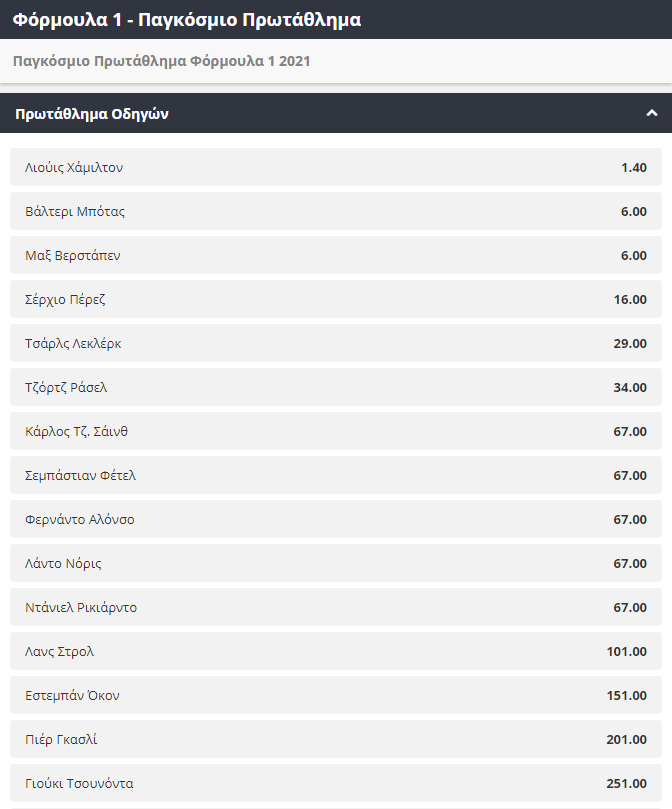This screenshot has height=809, width=672.
Task: Select Εστεμπάν Όκον at 151.00
Action: click(335, 696)
